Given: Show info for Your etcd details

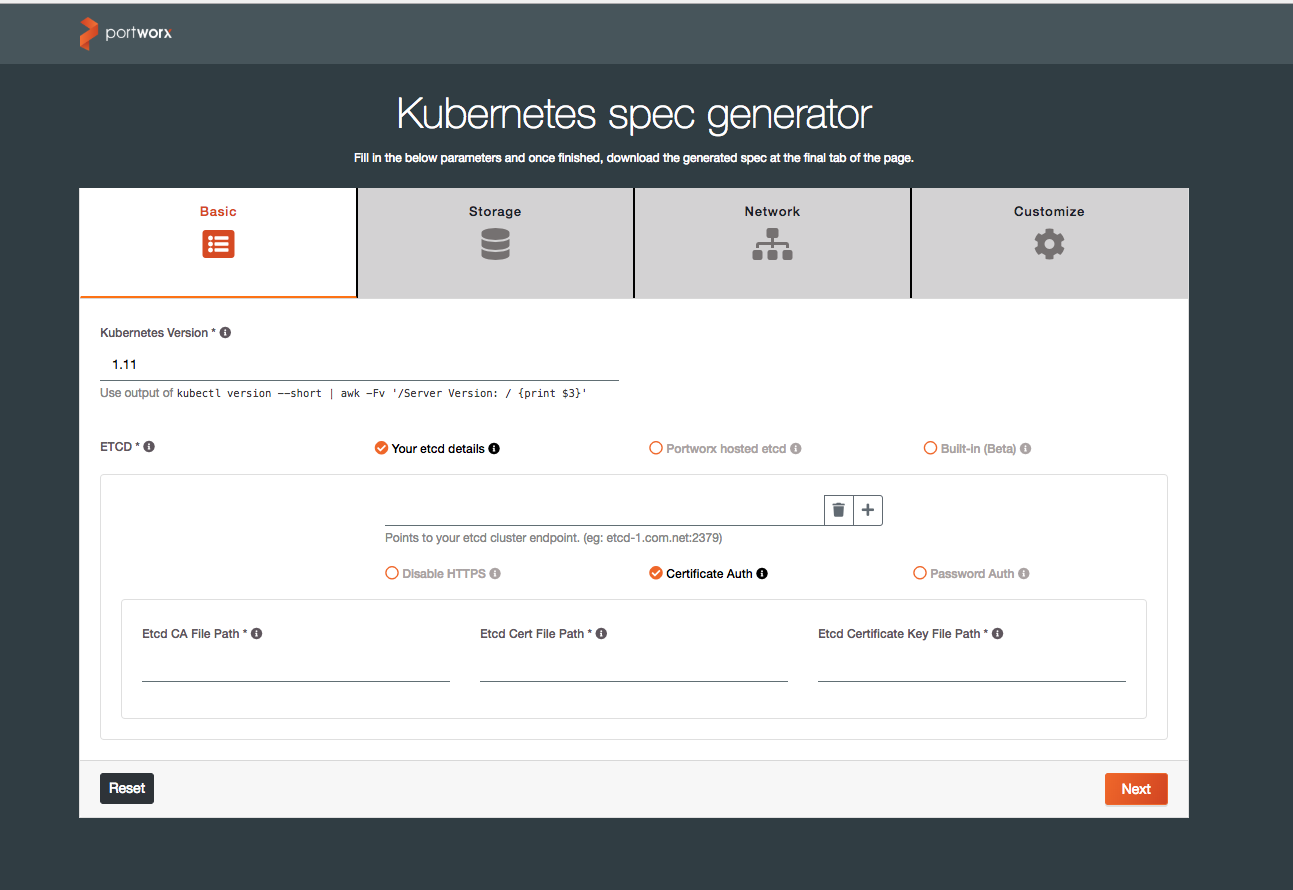Looking at the screenshot, I should (x=494, y=448).
